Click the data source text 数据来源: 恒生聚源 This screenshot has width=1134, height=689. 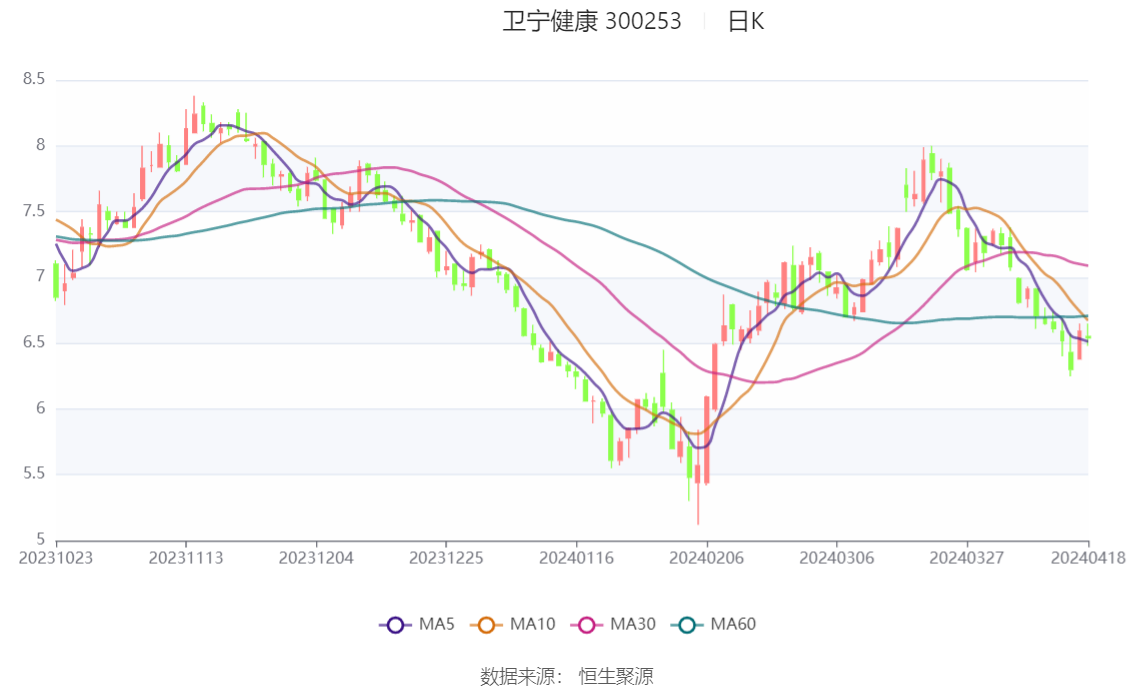pos(567,677)
